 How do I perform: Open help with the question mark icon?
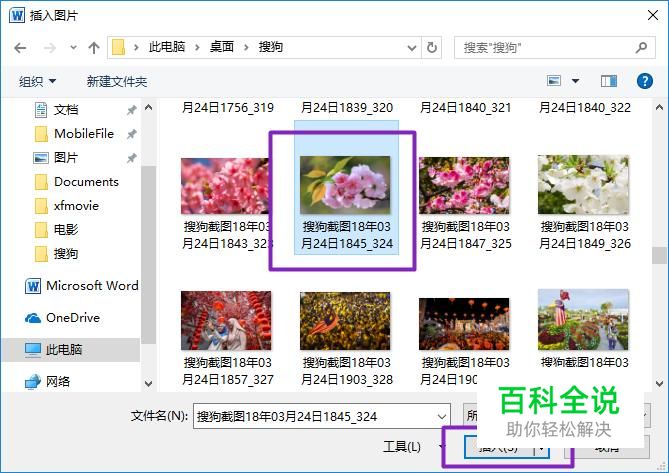645,81
